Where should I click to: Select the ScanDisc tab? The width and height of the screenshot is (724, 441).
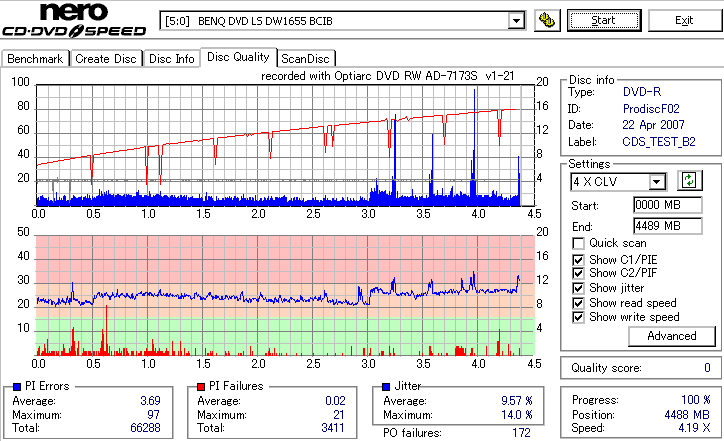[305, 59]
